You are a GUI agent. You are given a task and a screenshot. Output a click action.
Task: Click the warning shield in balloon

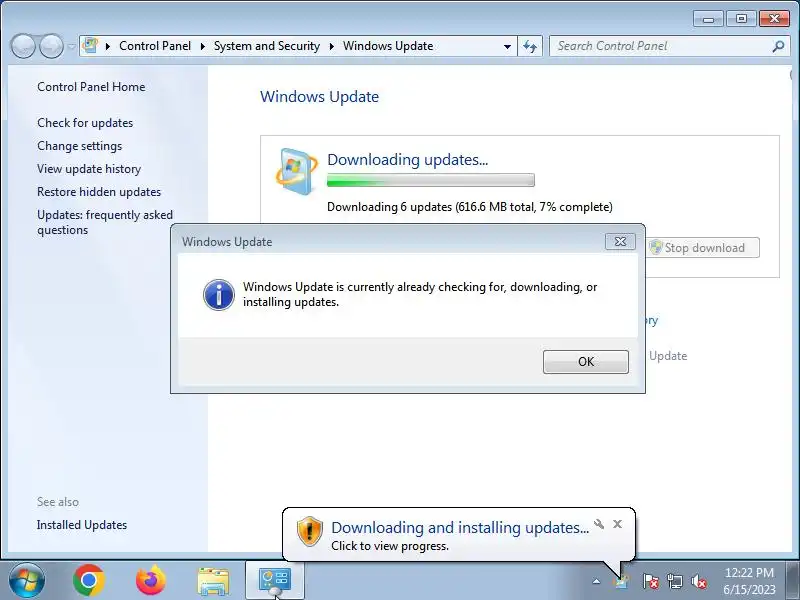pos(310,531)
